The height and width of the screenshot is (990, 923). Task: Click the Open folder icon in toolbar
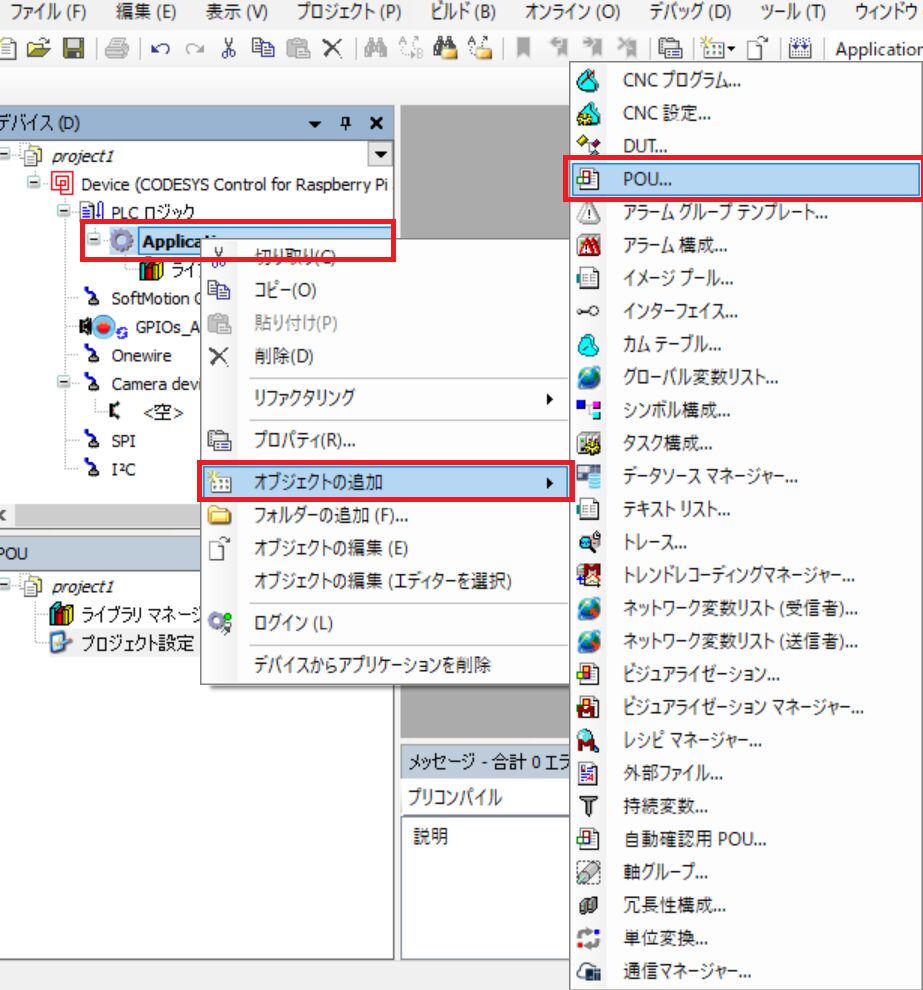(40, 48)
